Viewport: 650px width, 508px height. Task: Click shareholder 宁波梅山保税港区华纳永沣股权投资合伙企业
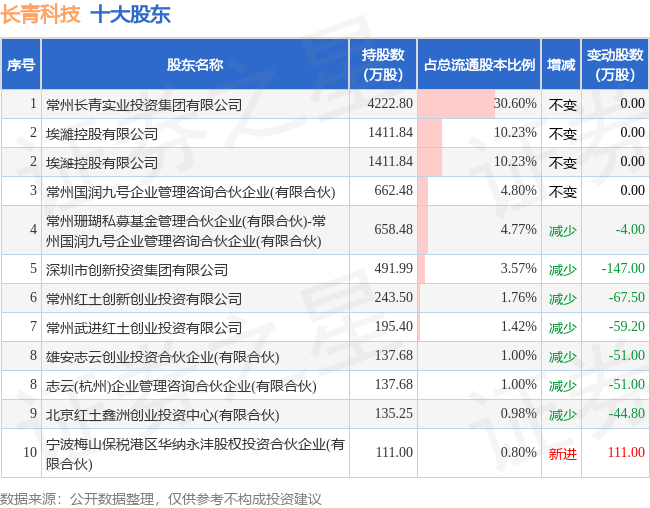coord(195,454)
